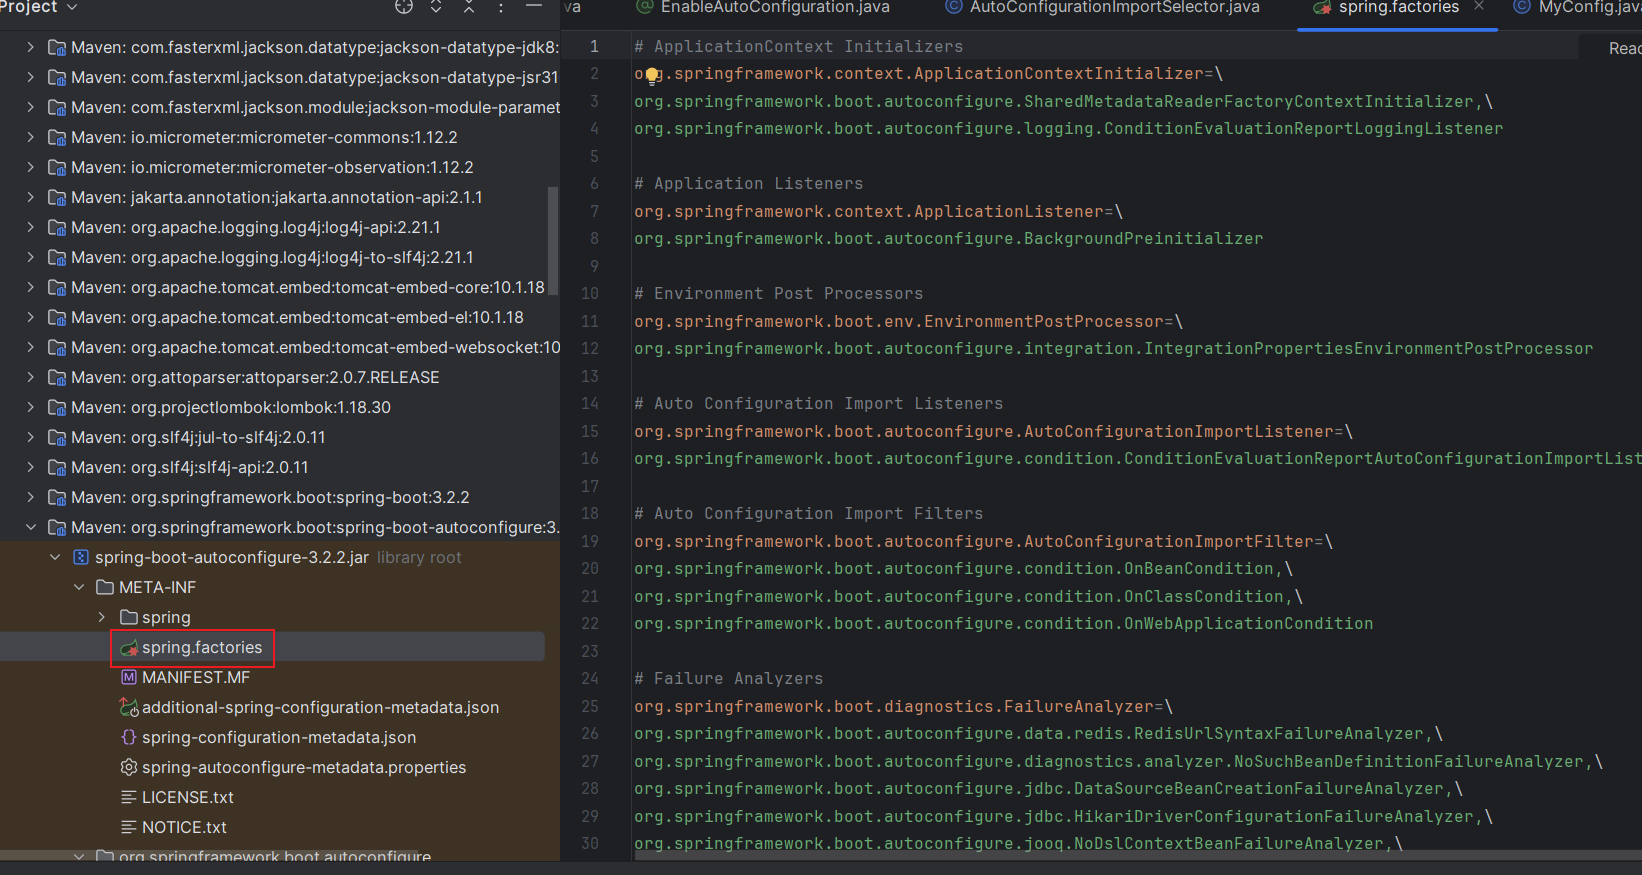Click library icon for Maven attoparser:2.0.7.RELEASE
This screenshot has width=1642, height=875.
[57, 377]
